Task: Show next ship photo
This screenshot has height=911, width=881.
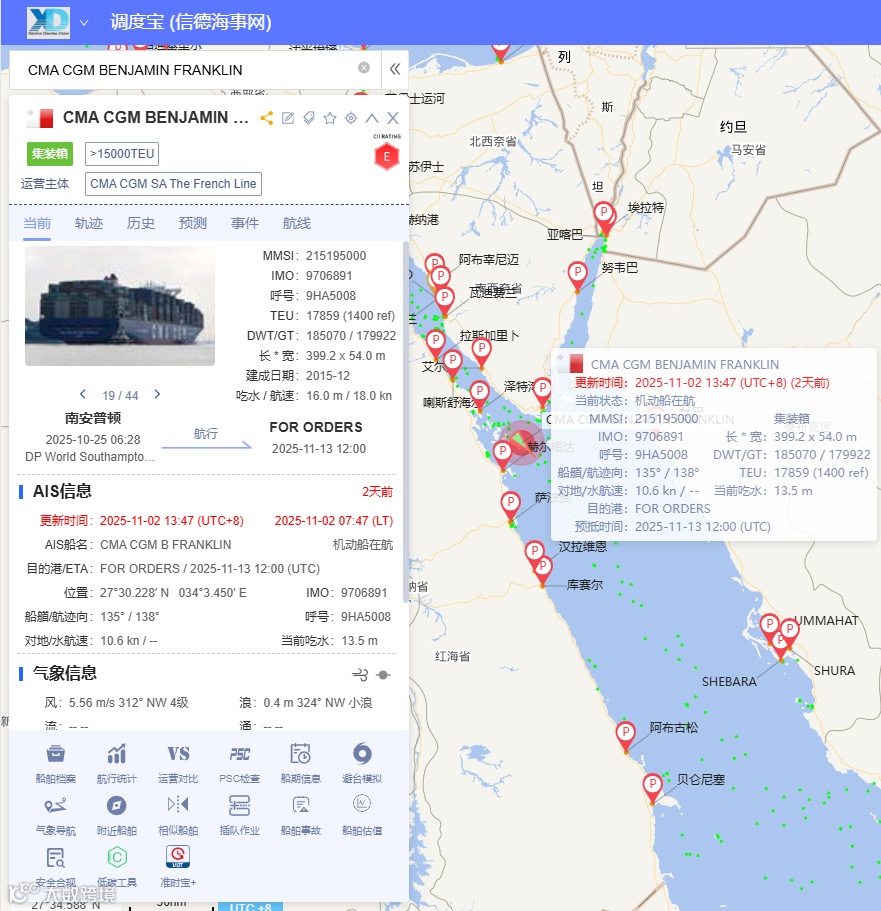Action: point(157,394)
